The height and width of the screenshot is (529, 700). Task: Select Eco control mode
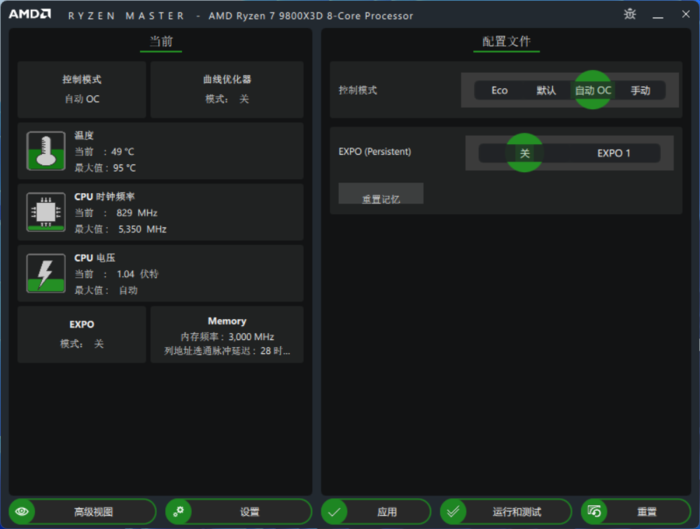pyautogui.click(x=499, y=90)
